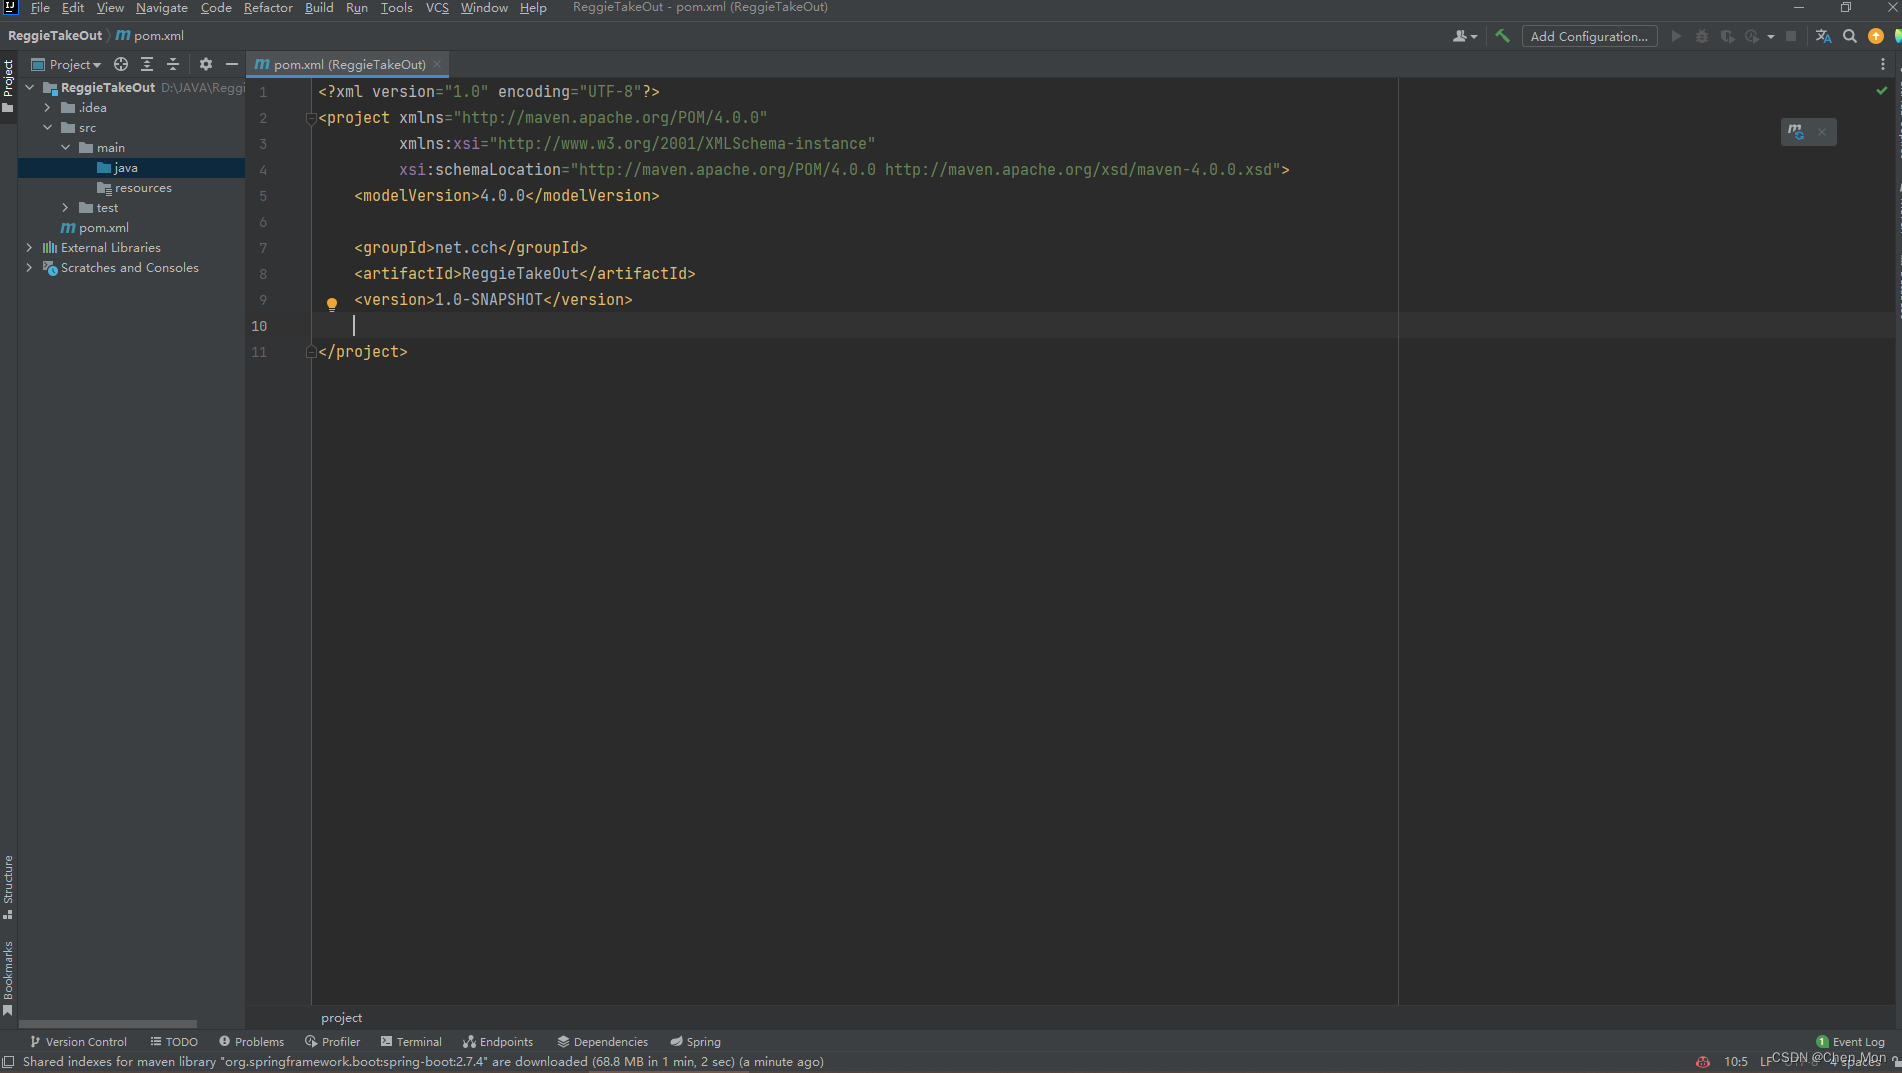Click the red status bar plugin icon
The image size is (1902, 1073).
(1702, 1062)
